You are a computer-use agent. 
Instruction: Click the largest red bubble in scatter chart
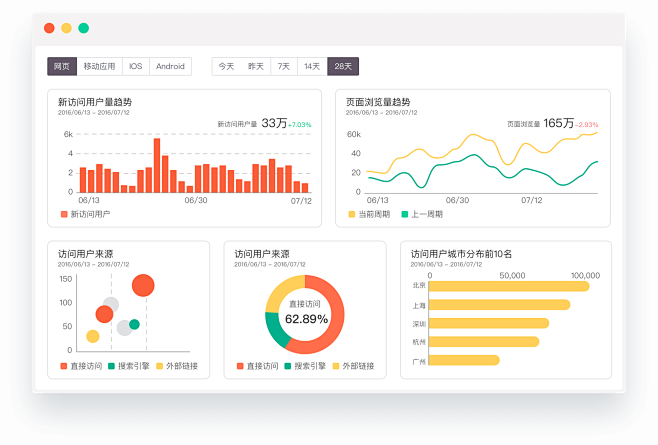click(143, 285)
